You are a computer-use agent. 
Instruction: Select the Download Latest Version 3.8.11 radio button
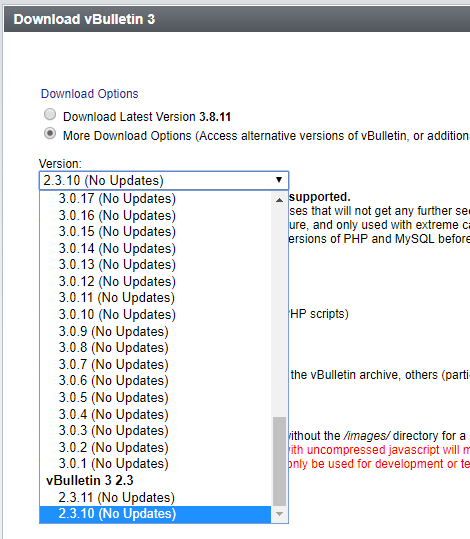click(x=50, y=114)
